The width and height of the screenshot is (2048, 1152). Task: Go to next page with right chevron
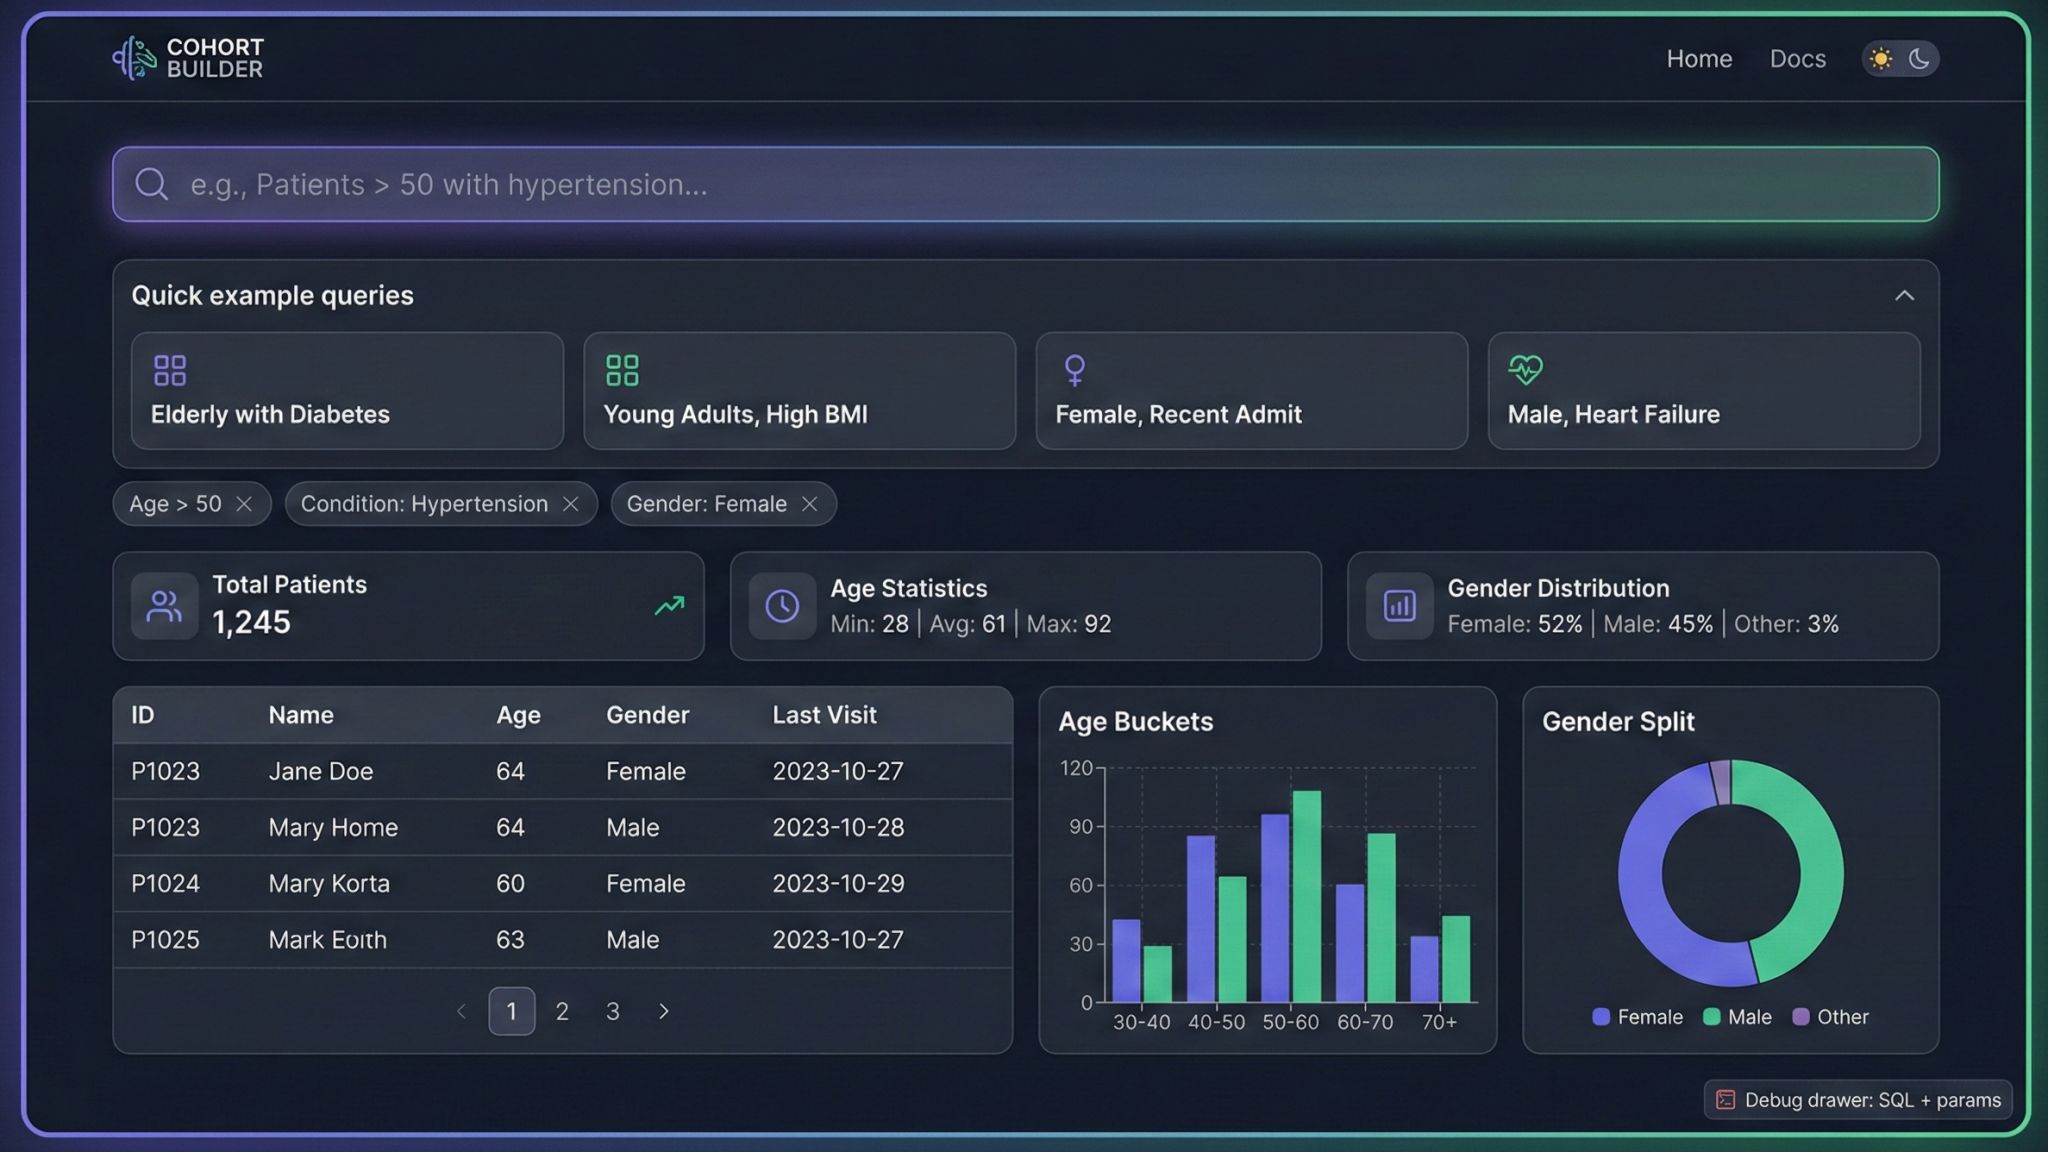click(663, 1012)
